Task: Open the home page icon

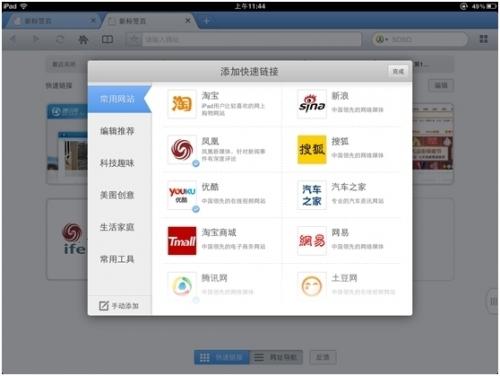Action: [x=83, y=40]
